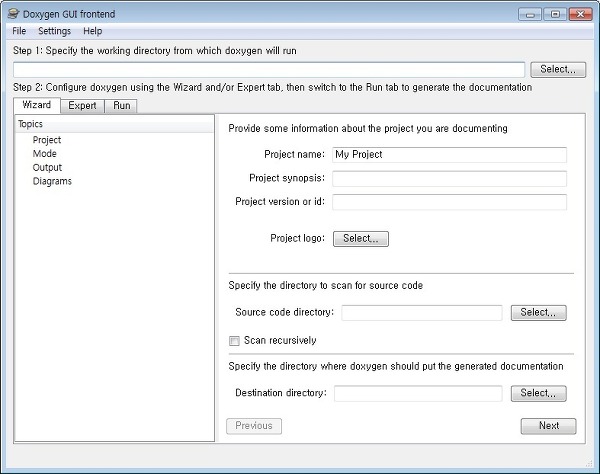
Task: Open the File menu
Action: (x=19, y=31)
